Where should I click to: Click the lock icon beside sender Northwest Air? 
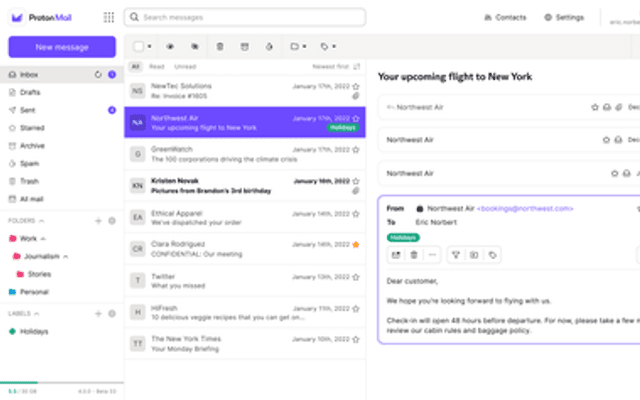coord(420,209)
